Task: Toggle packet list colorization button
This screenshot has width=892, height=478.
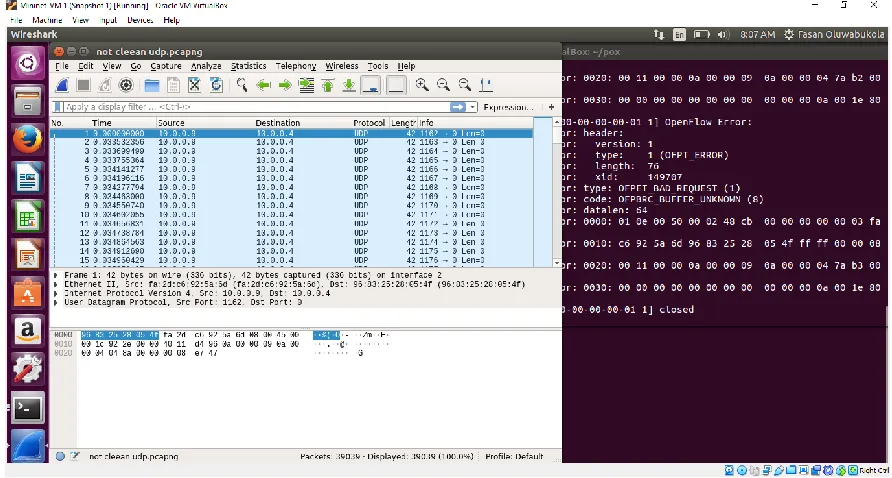Action: coord(396,85)
